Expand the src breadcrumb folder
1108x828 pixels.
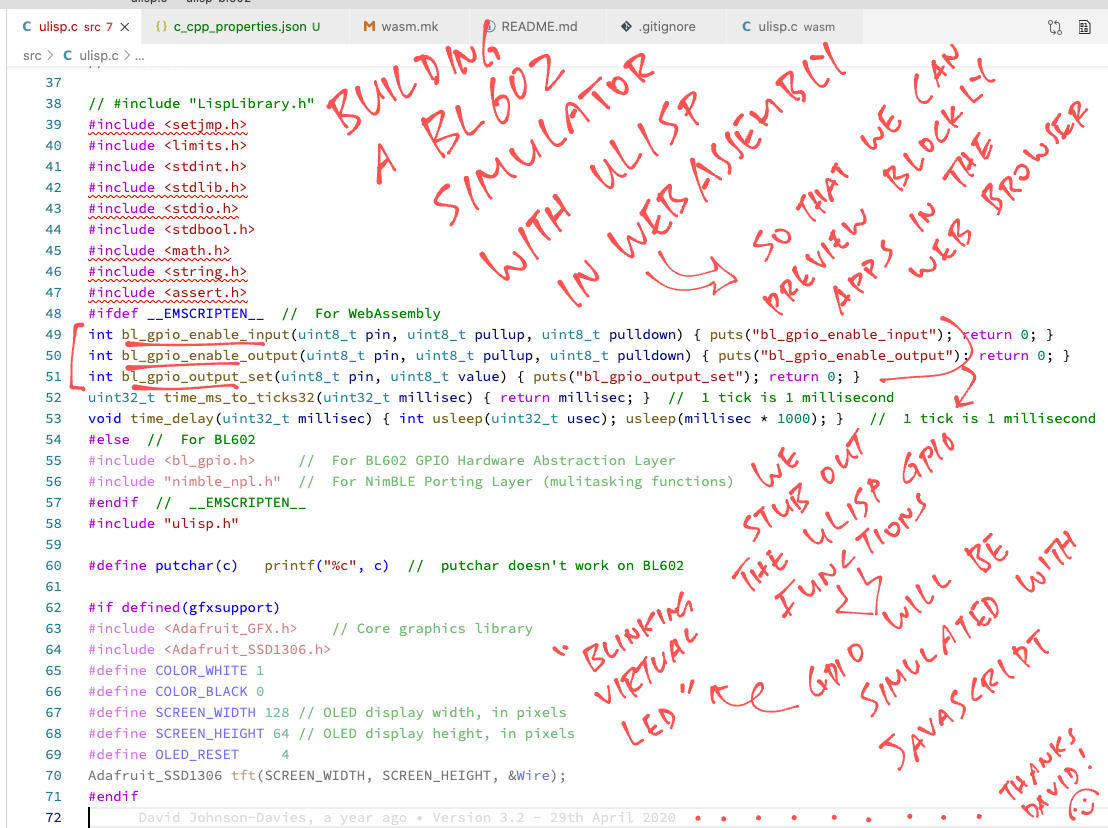point(32,56)
